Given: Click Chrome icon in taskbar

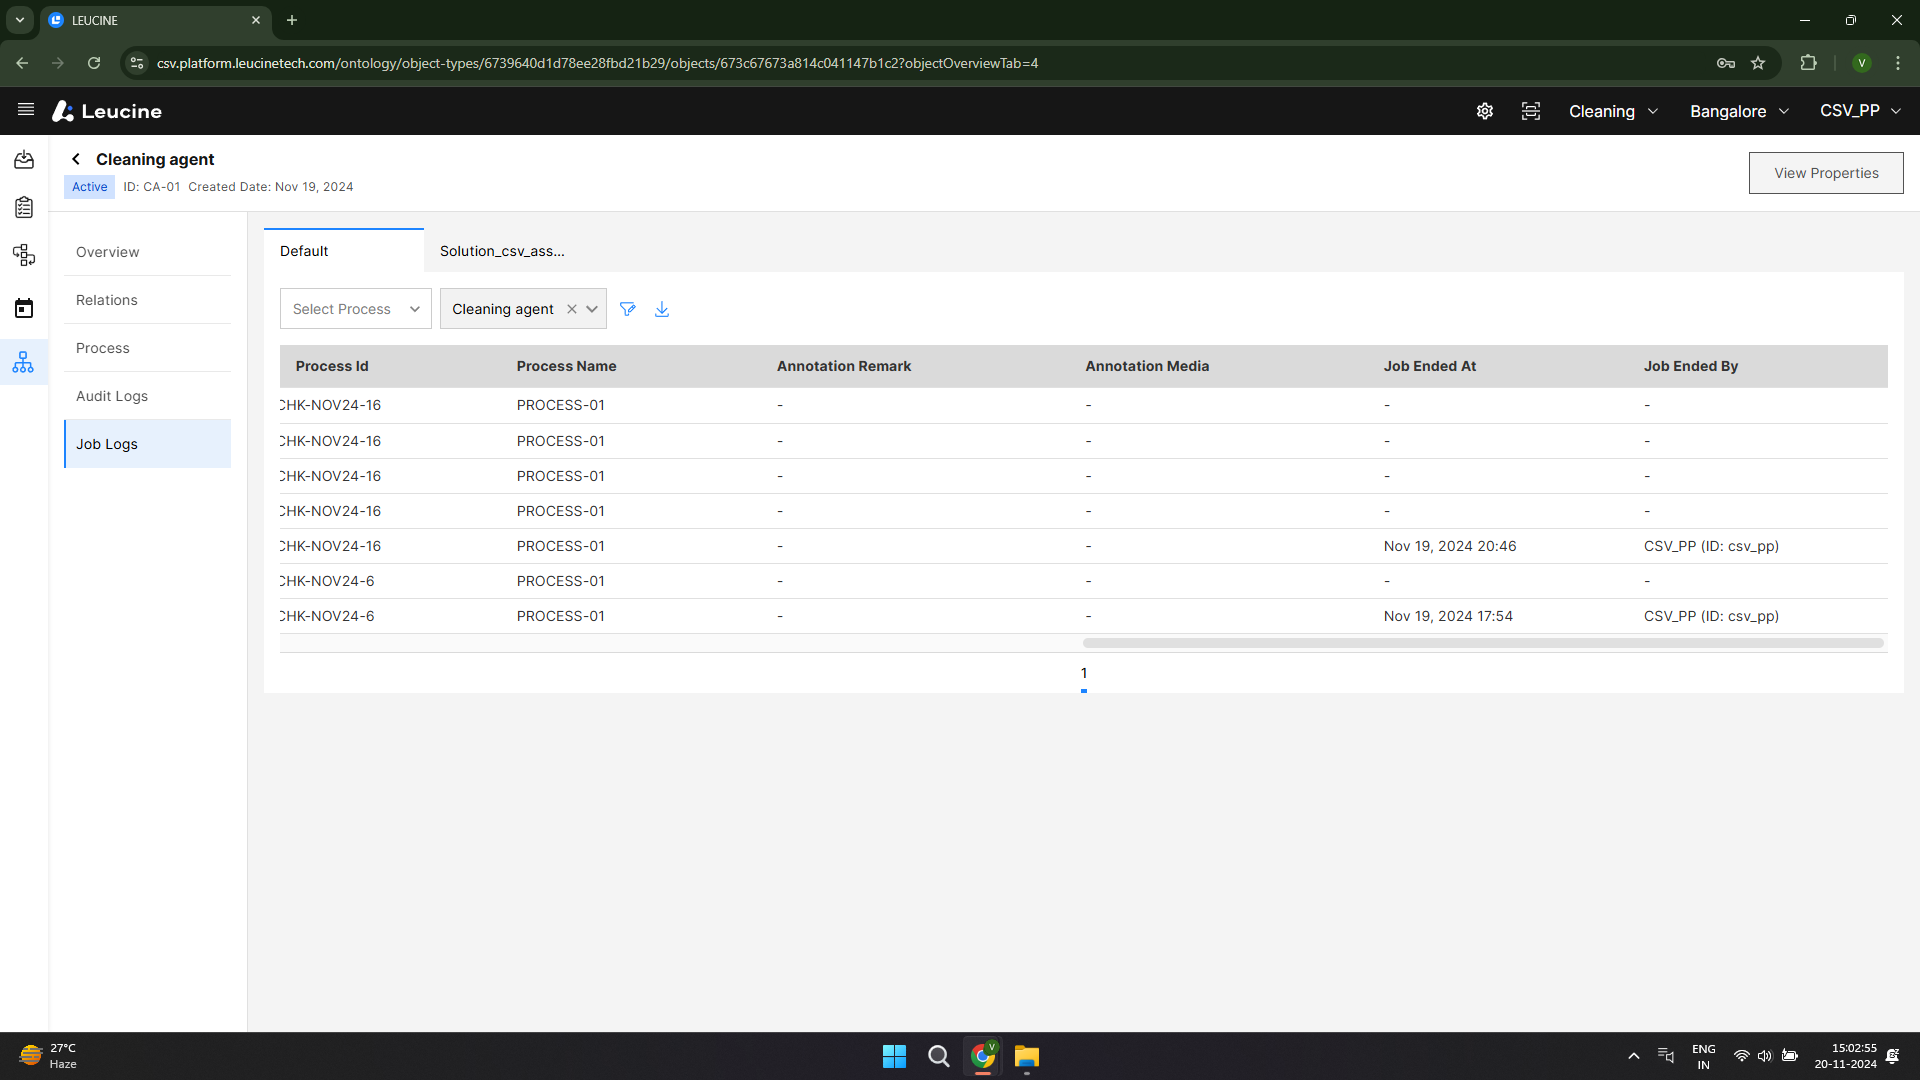Looking at the screenshot, I should click(983, 1056).
